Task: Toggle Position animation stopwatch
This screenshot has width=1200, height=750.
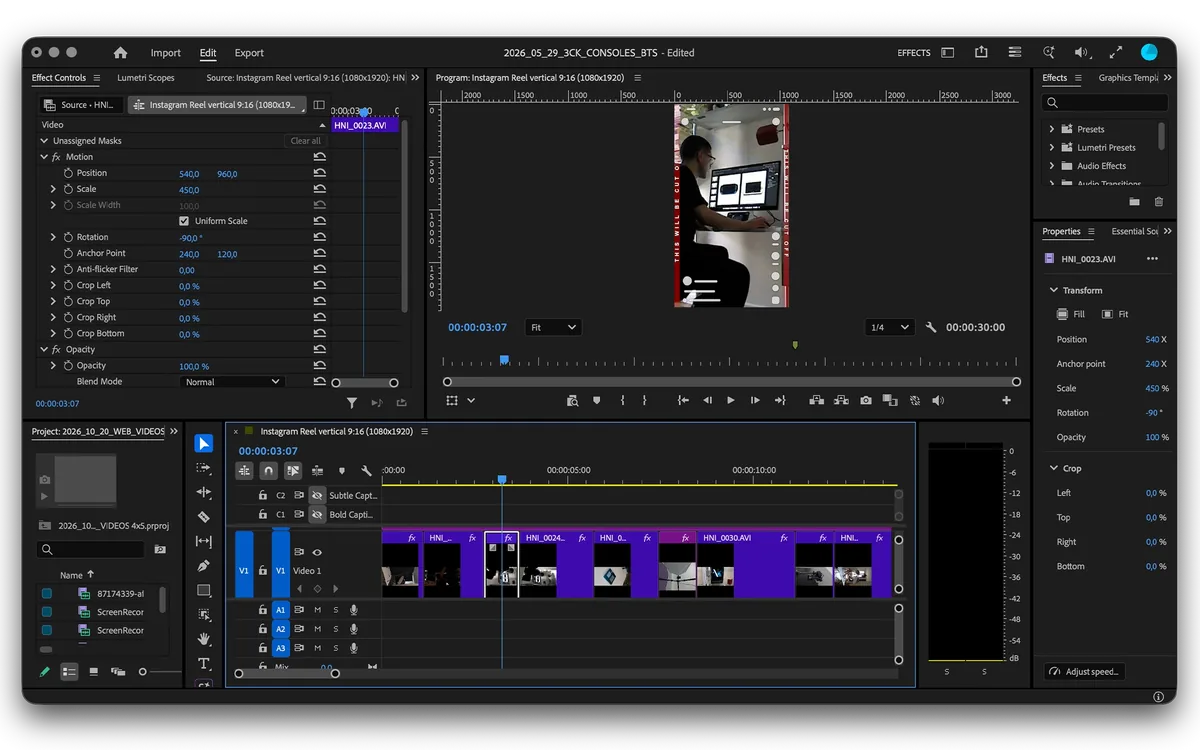Action: [68, 173]
